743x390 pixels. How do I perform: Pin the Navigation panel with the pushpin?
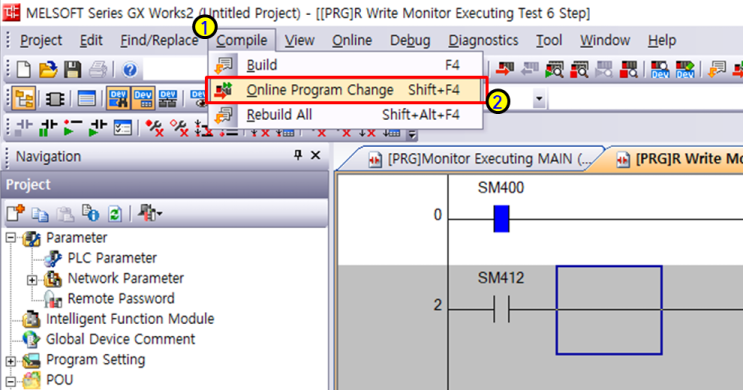[298, 154]
